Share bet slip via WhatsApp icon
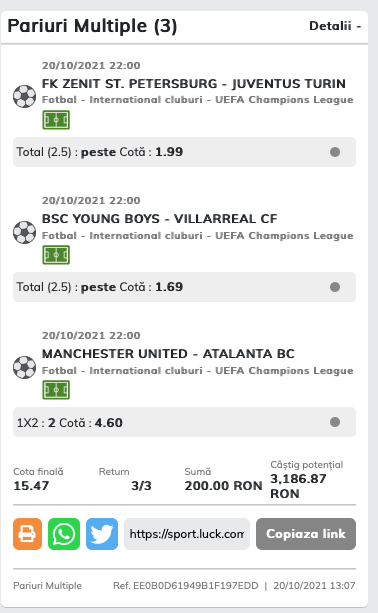Viewport: 378px width, 613px height. (64, 534)
